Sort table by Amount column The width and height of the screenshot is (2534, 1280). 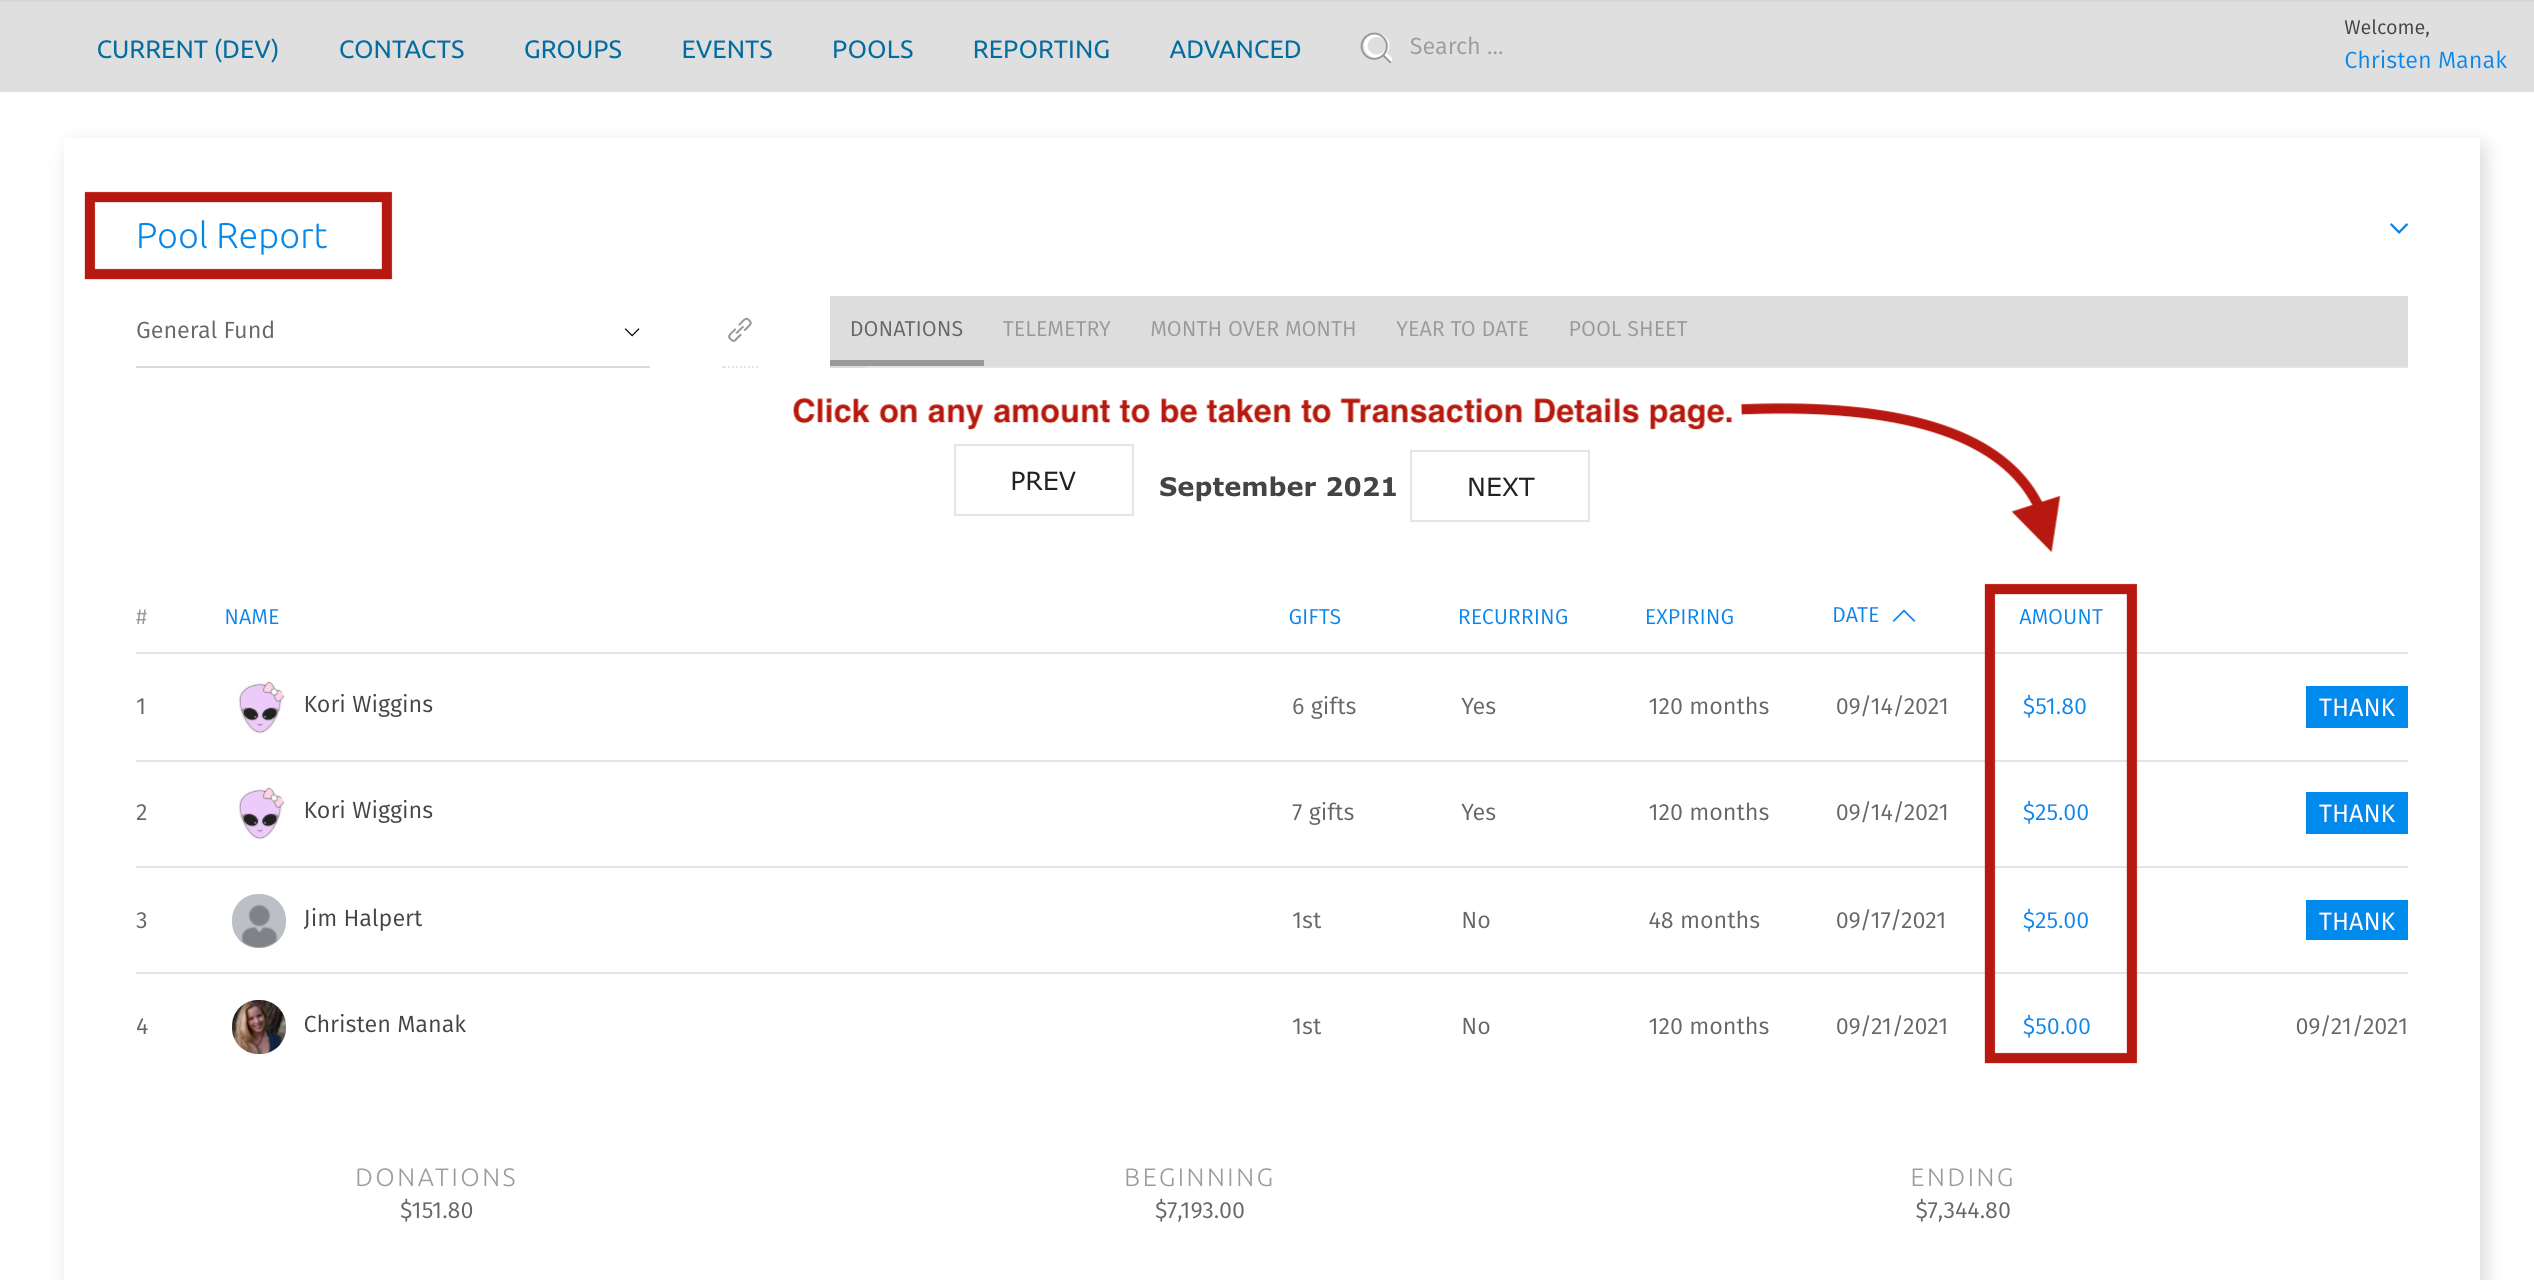(2060, 617)
